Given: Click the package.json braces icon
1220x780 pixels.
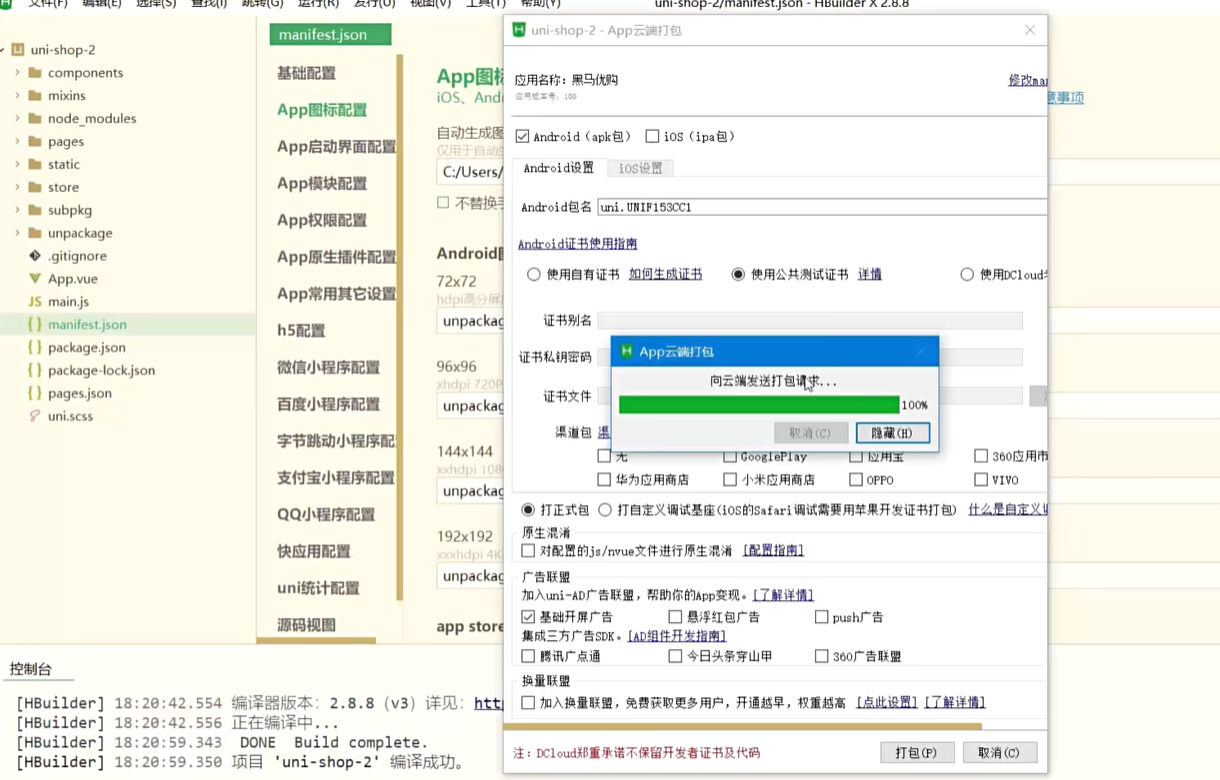Looking at the screenshot, I should (x=35, y=348).
